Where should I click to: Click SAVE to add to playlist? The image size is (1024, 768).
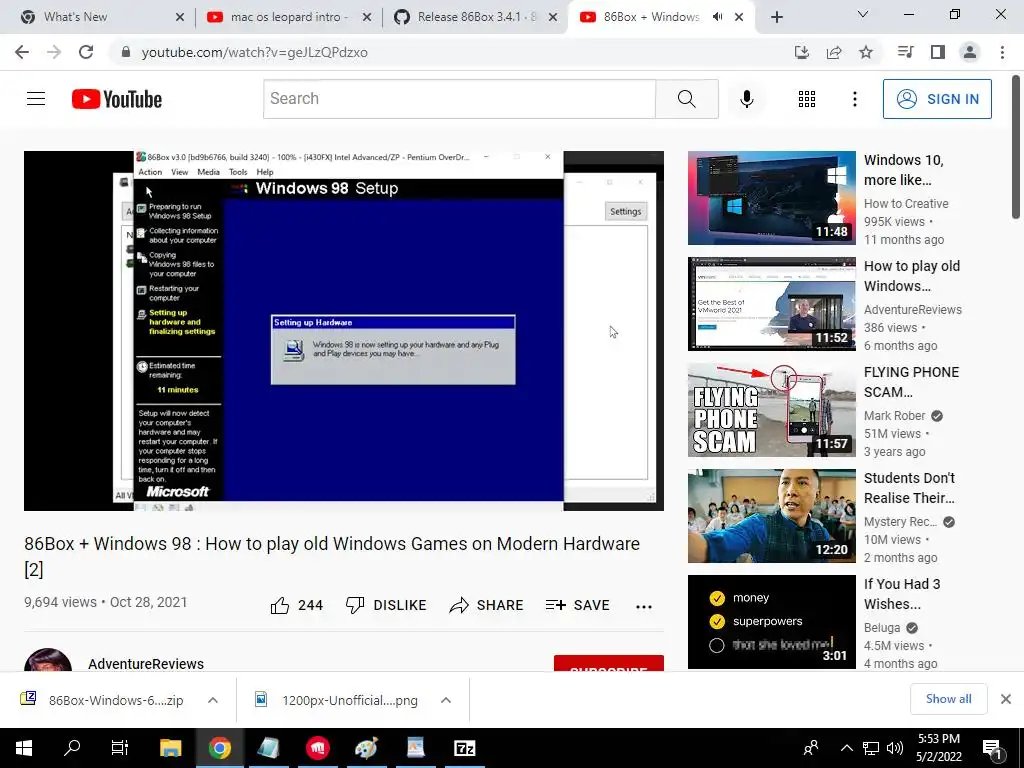pyautogui.click(x=577, y=605)
